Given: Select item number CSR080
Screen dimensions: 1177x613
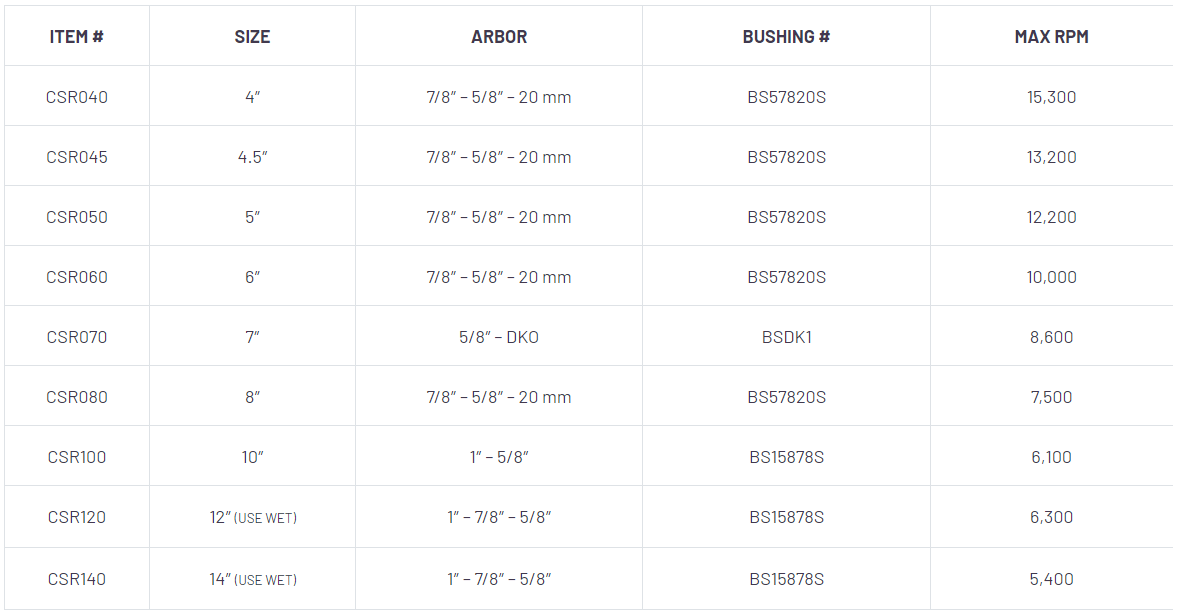Looking at the screenshot, I should [x=77, y=397].
